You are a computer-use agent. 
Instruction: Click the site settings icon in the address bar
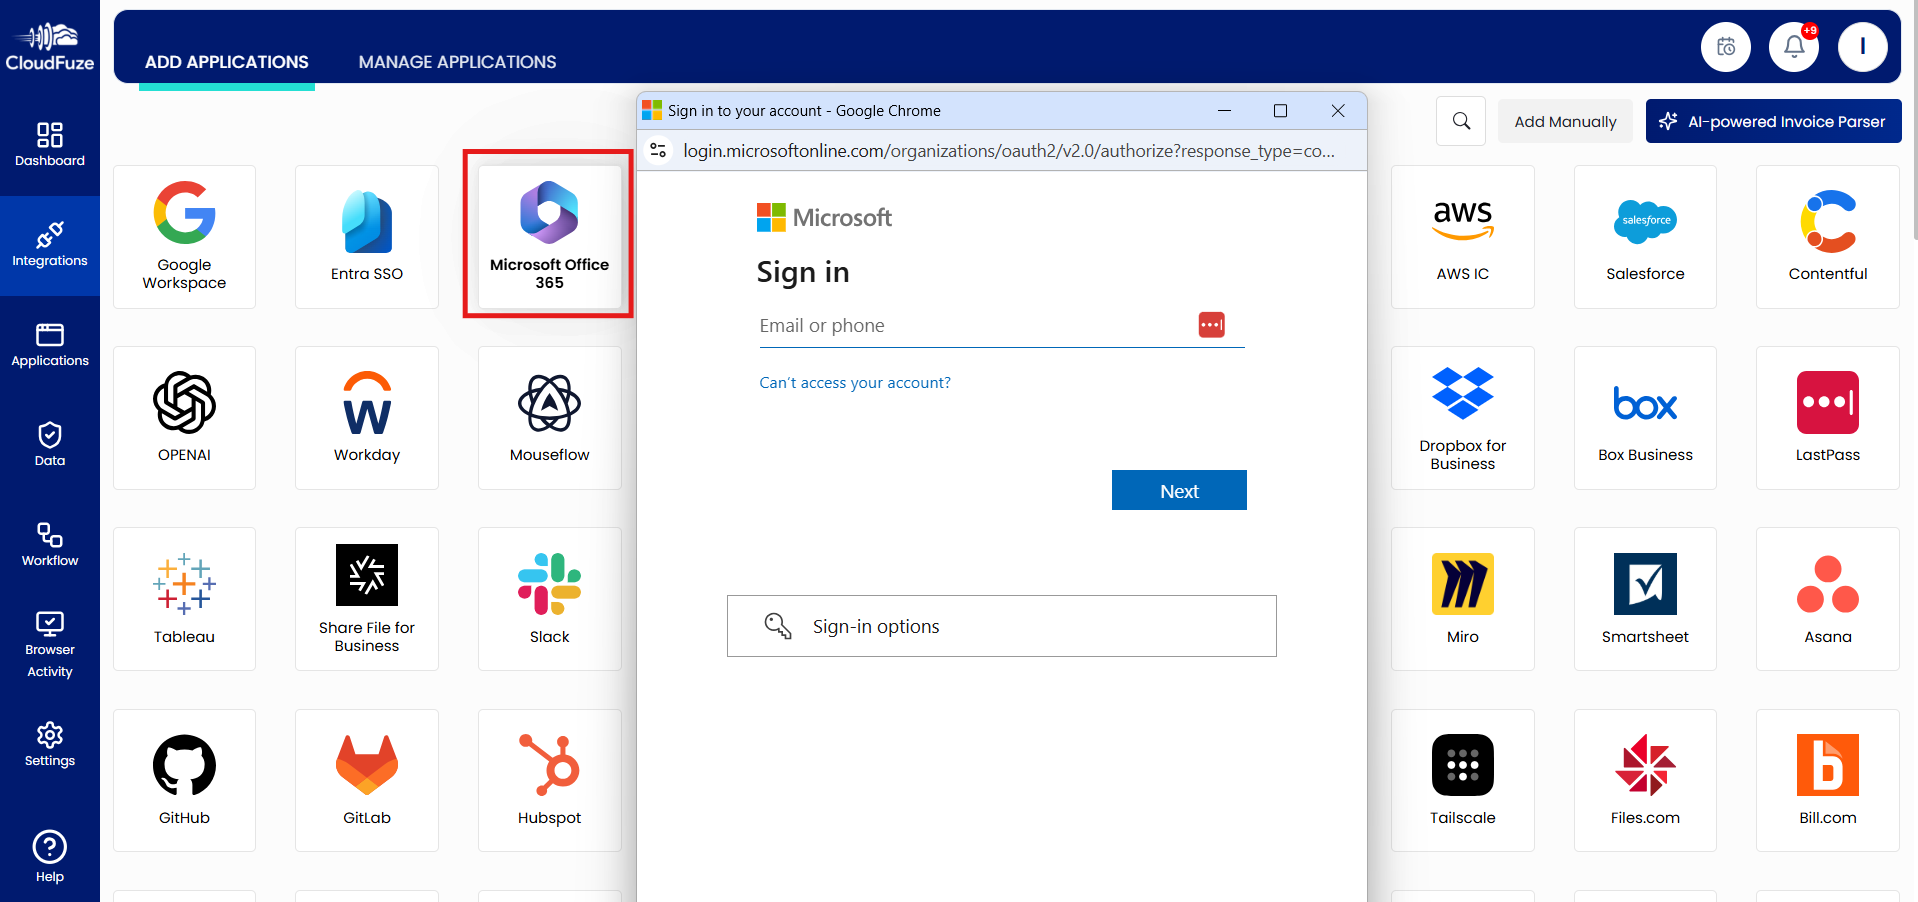(658, 150)
